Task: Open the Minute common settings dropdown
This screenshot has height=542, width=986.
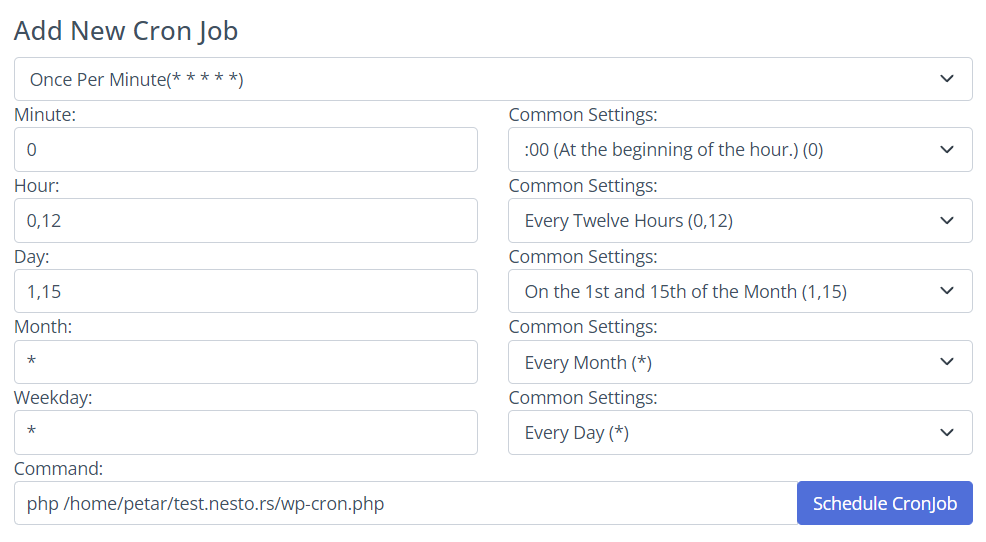Action: [x=740, y=150]
